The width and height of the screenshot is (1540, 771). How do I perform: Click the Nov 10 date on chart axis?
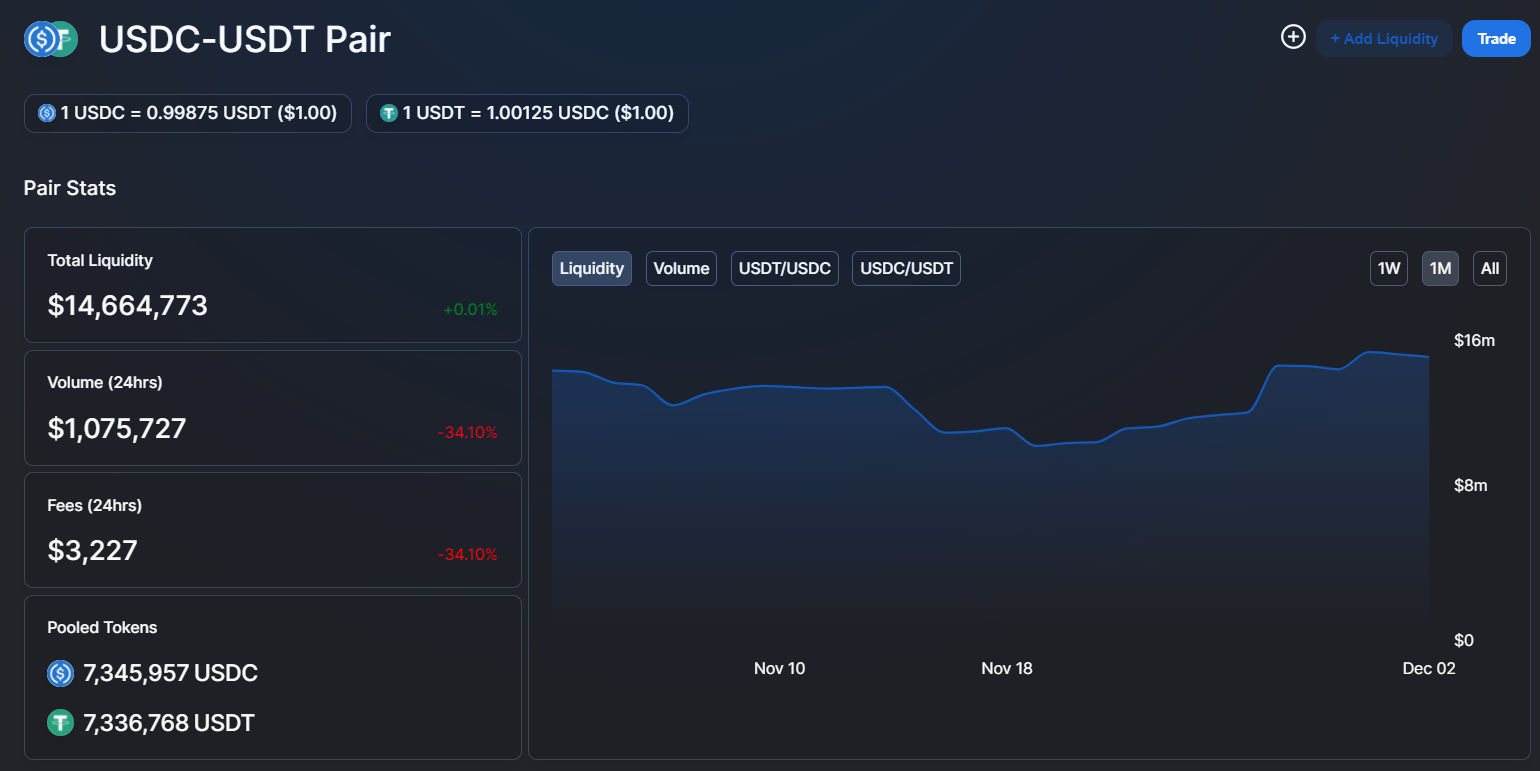[779, 668]
